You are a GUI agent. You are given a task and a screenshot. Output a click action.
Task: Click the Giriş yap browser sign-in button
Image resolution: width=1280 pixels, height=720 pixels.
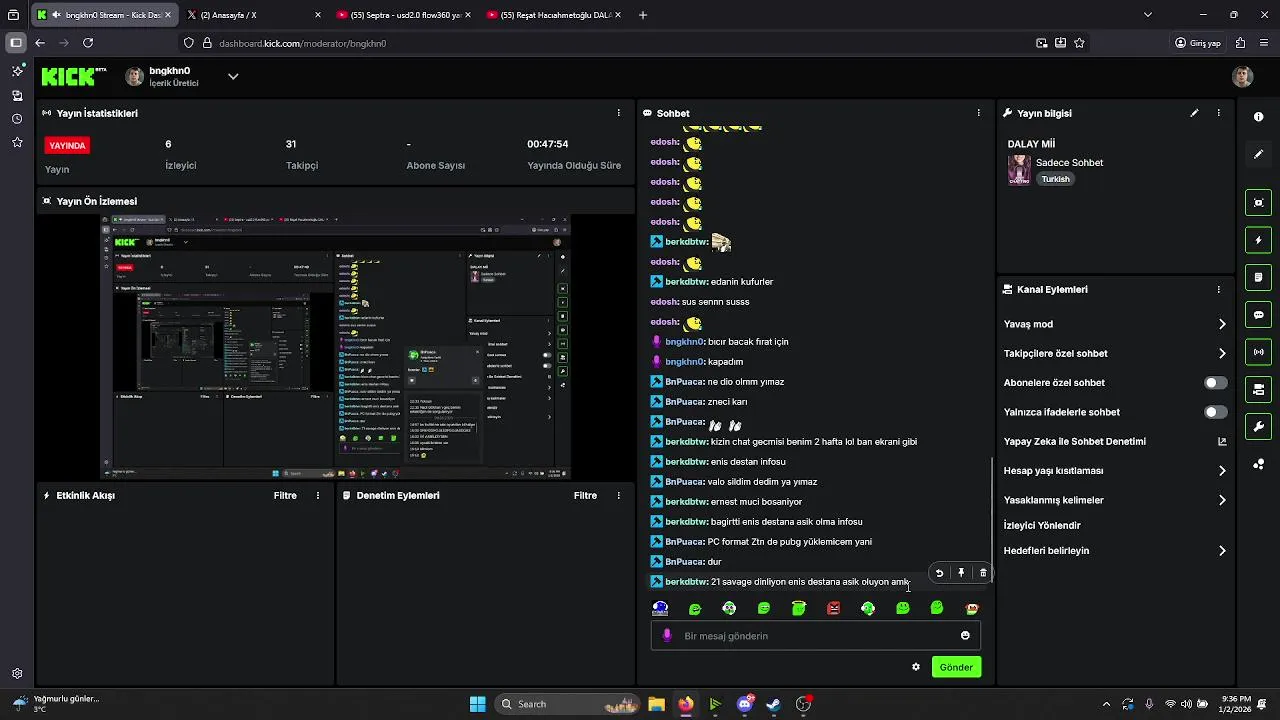pyautogui.click(x=1198, y=43)
